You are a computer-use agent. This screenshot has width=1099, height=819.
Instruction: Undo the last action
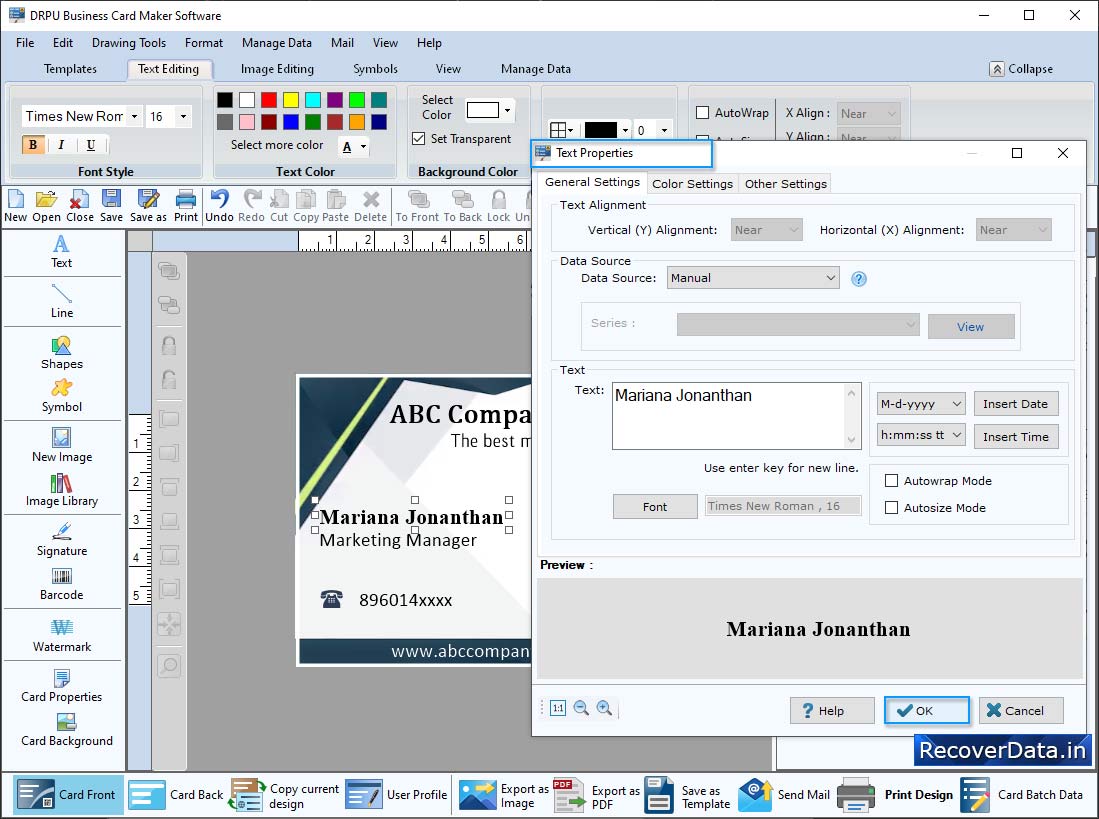tap(219, 206)
